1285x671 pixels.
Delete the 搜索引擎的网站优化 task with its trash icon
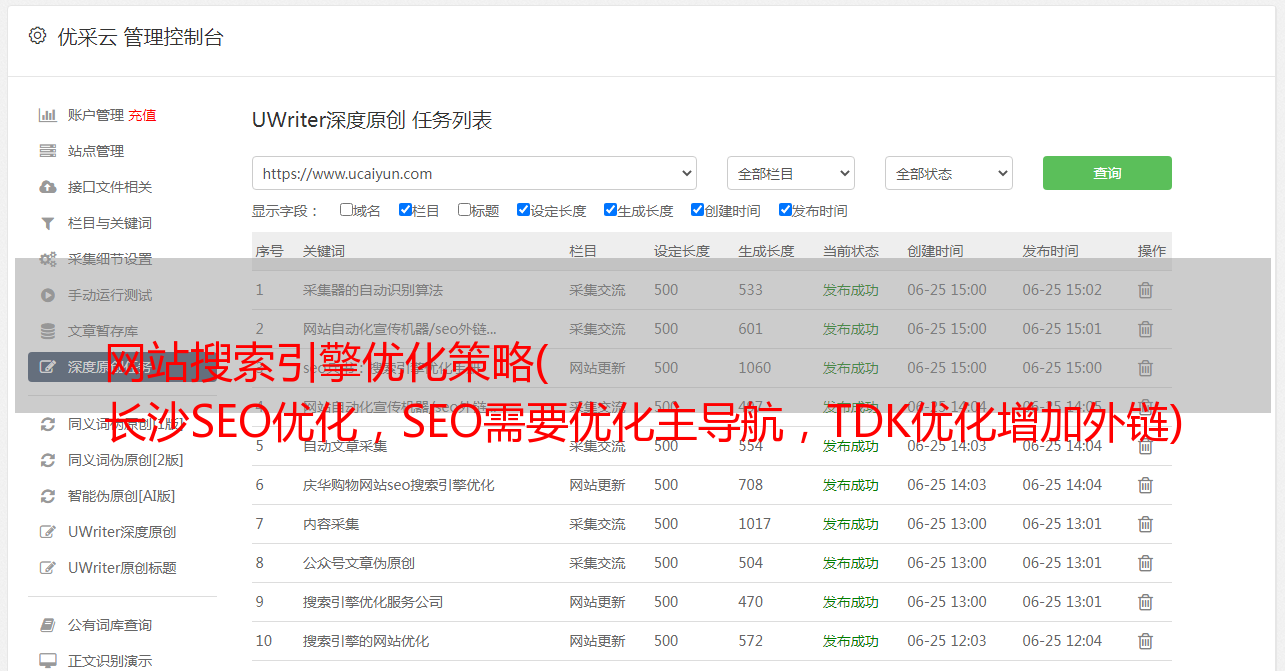[1146, 641]
